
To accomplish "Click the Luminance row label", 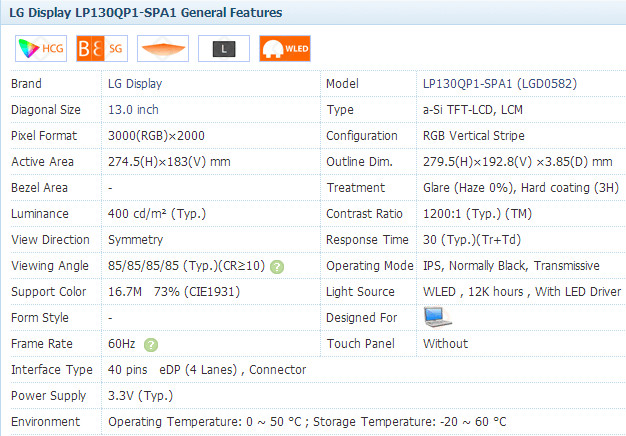I will 40,213.
